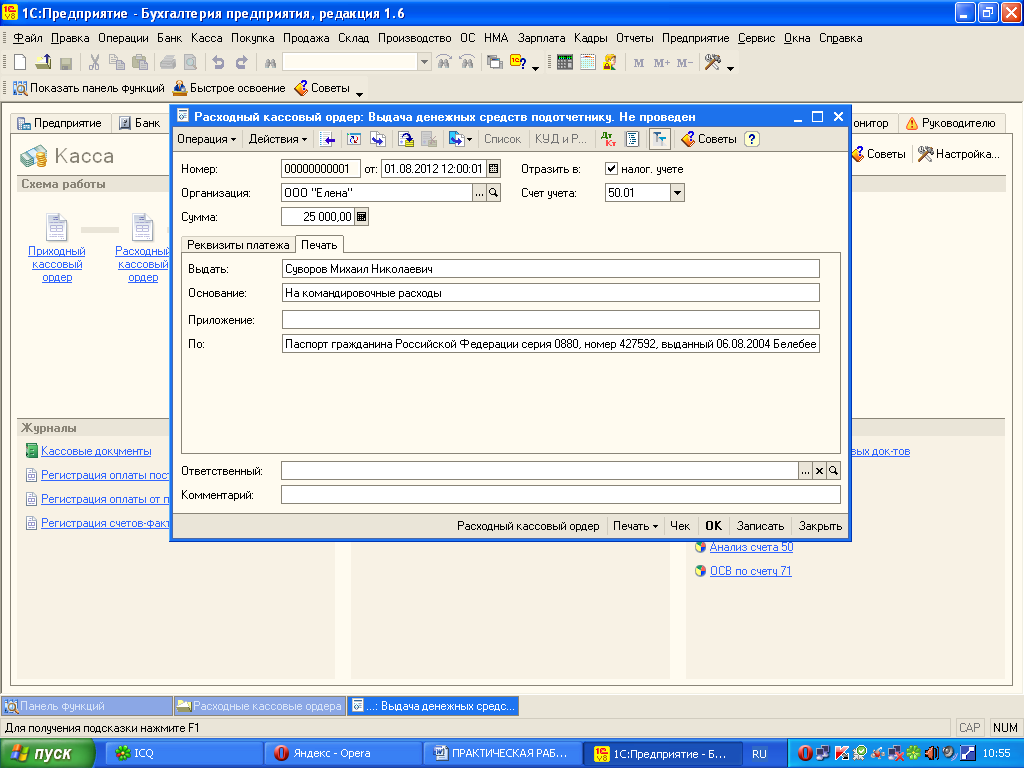Open the Calendar icon in main toolbar
Image resolution: width=1024 pixels, height=768 pixels.
[588, 63]
